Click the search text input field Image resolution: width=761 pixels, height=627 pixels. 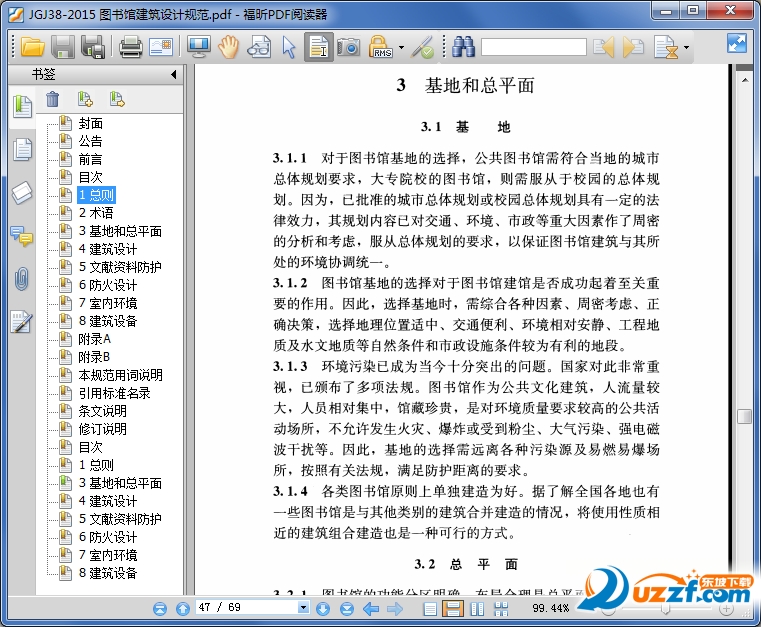click(533, 47)
